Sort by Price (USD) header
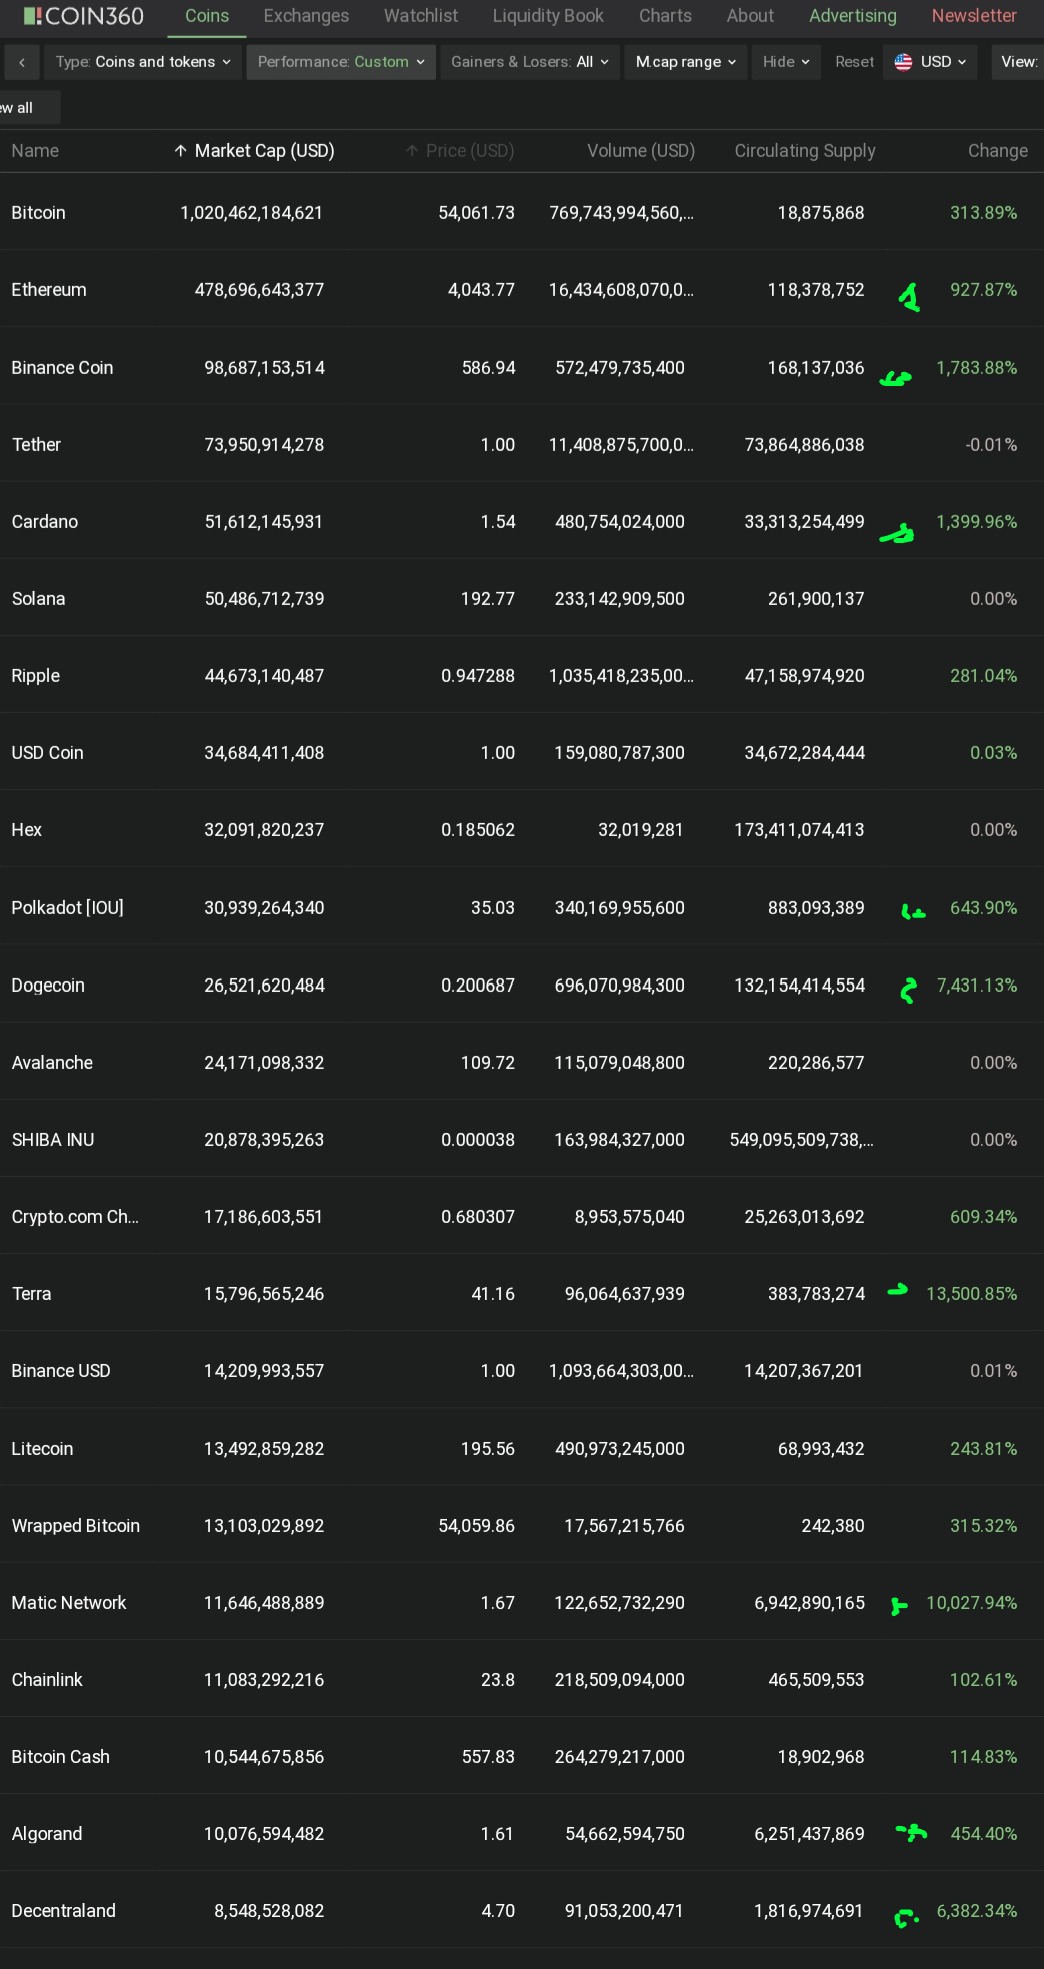1044x1969 pixels. tap(470, 151)
